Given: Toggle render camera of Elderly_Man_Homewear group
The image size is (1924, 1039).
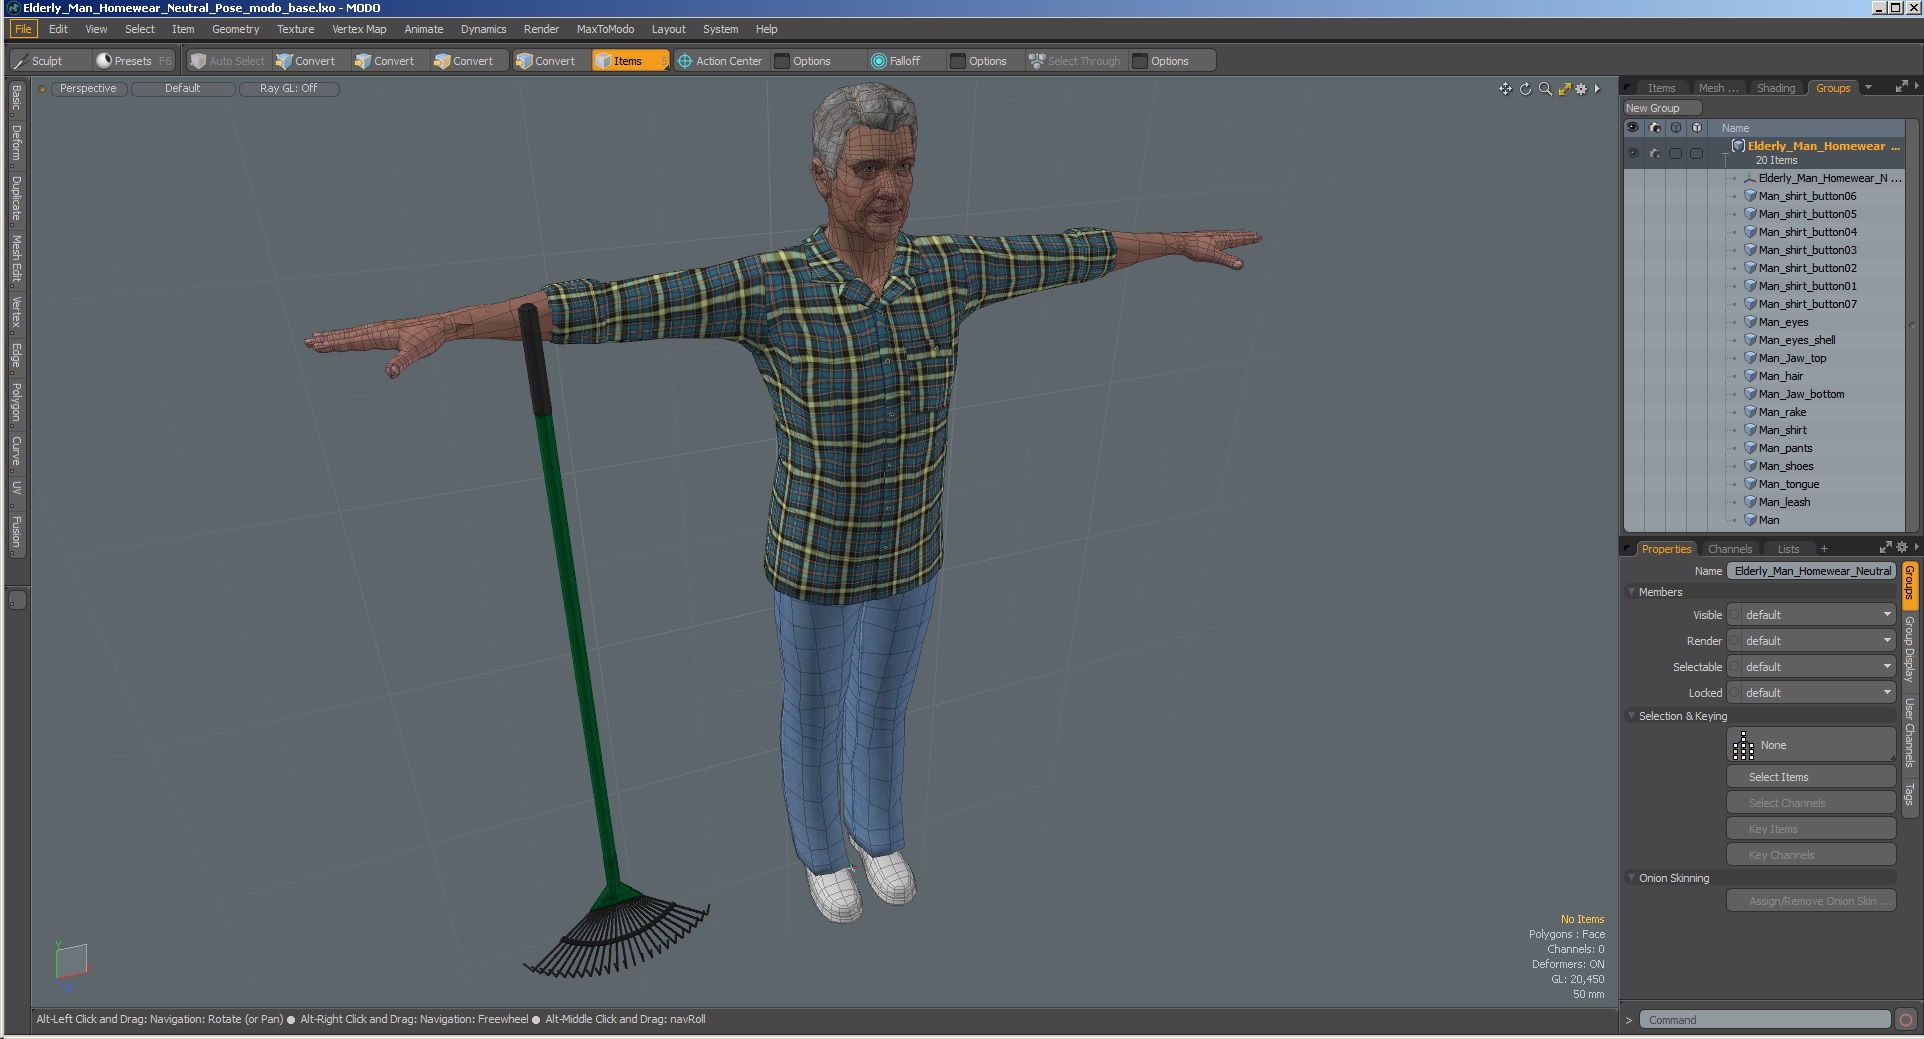Looking at the screenshot, I should tap(1654, 153).
